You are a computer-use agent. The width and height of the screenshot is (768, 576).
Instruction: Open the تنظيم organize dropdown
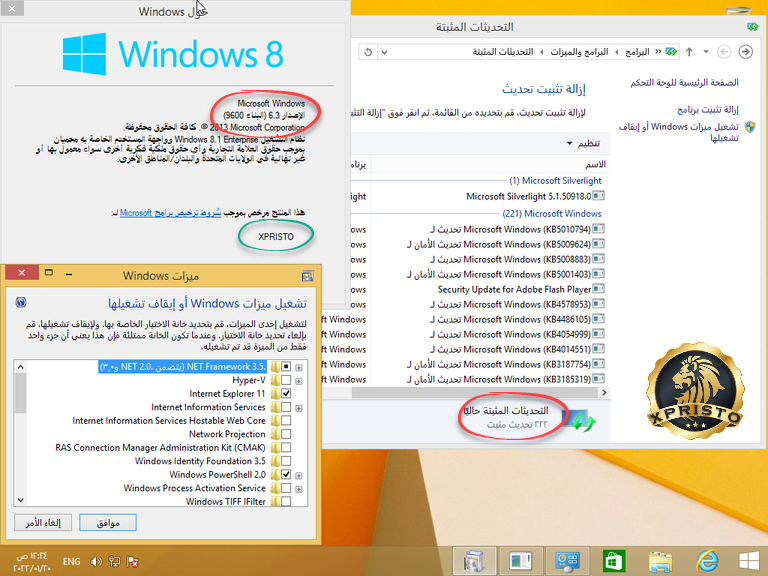pos(583,143)
